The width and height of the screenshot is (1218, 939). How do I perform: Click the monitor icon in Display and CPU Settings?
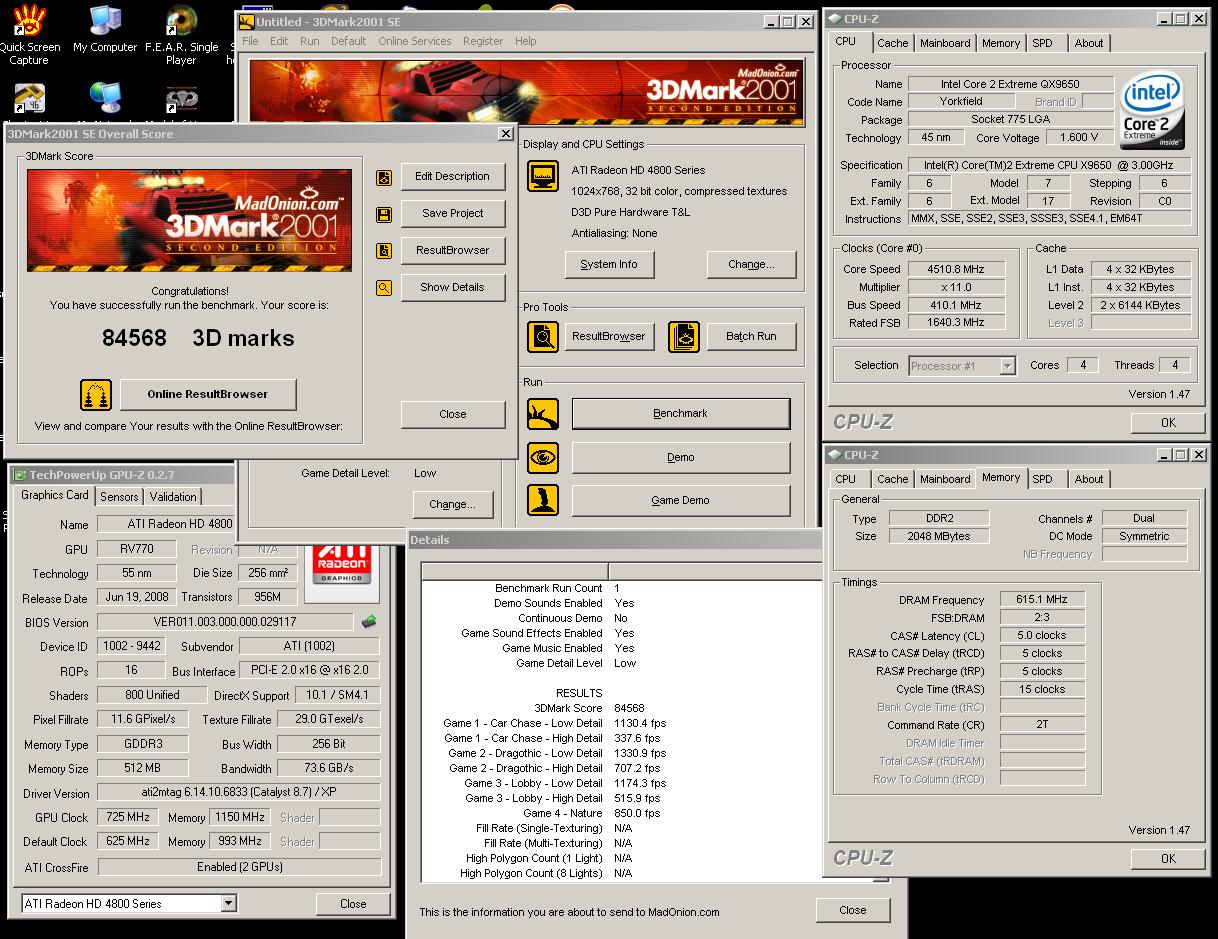point(543,175)
